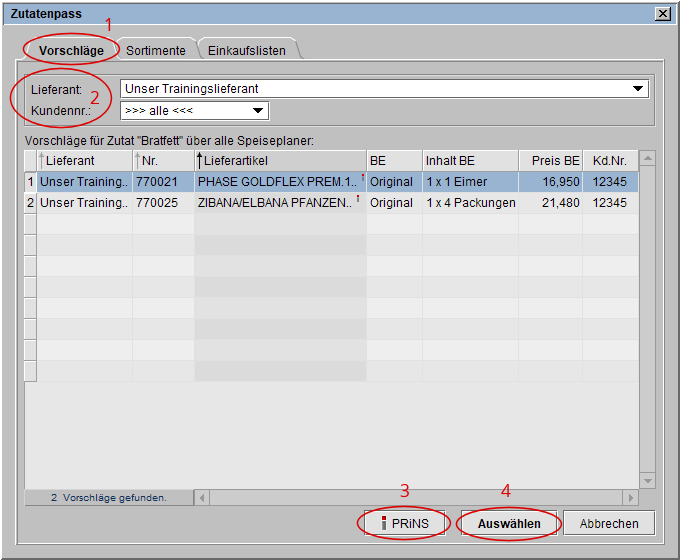Switch to the Sortimente tab
This screenshot has height=560, width=680.
point(155,50)
